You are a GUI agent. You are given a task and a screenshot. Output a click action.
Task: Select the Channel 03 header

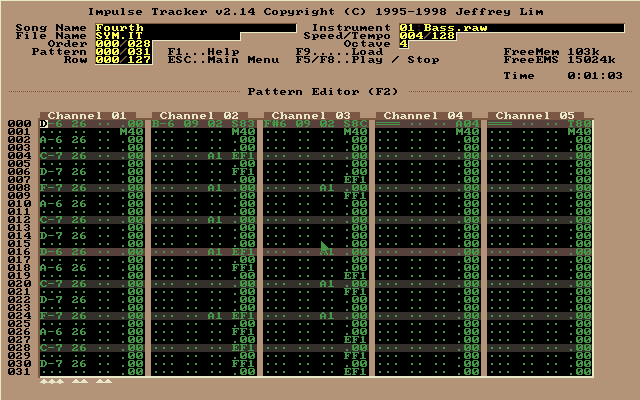click(x=311, y=116)
